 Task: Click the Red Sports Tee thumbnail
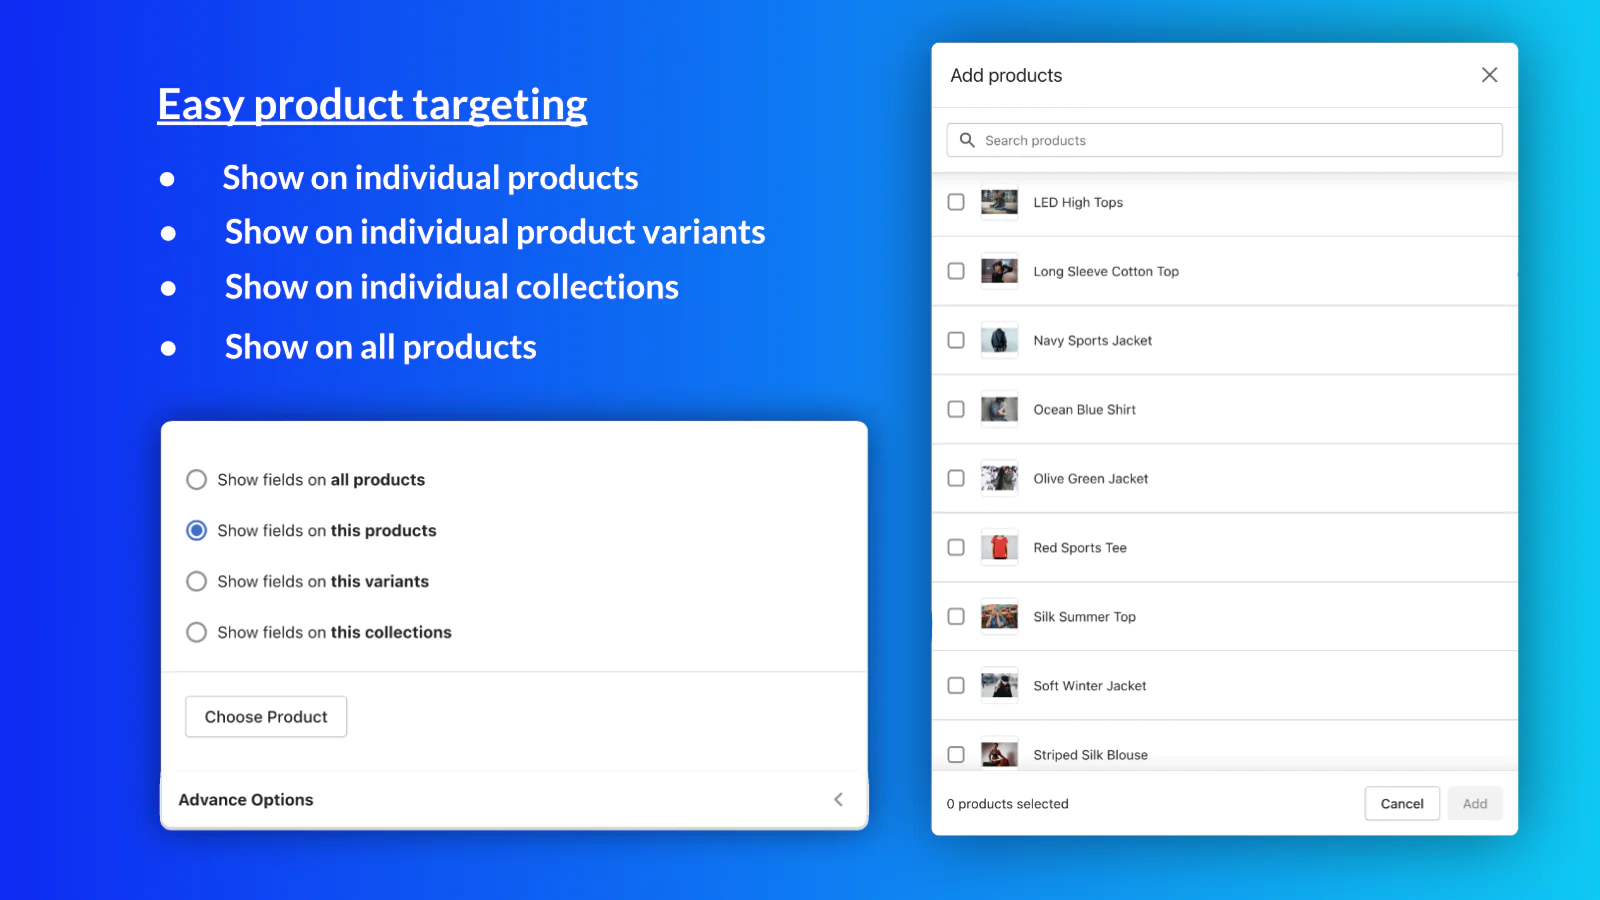pos(999,547)
